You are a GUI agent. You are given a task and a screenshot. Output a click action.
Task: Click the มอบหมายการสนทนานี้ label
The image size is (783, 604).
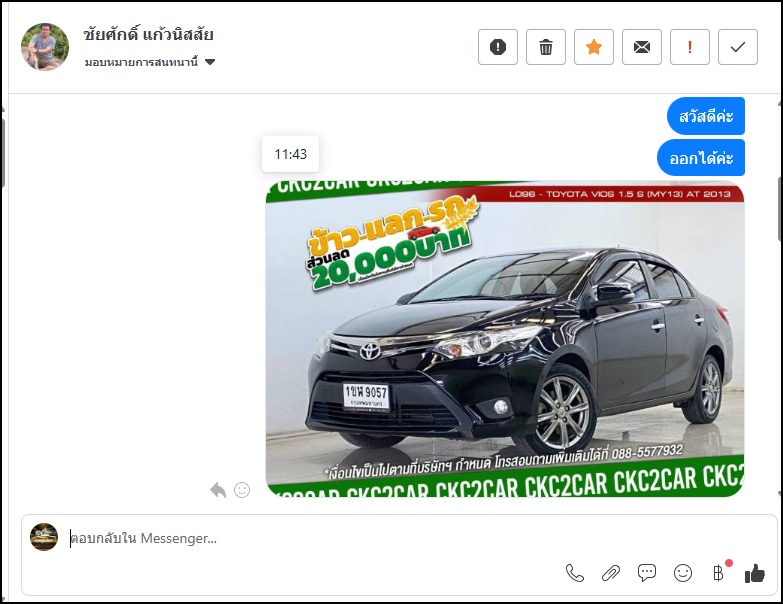tap(141, 62)
